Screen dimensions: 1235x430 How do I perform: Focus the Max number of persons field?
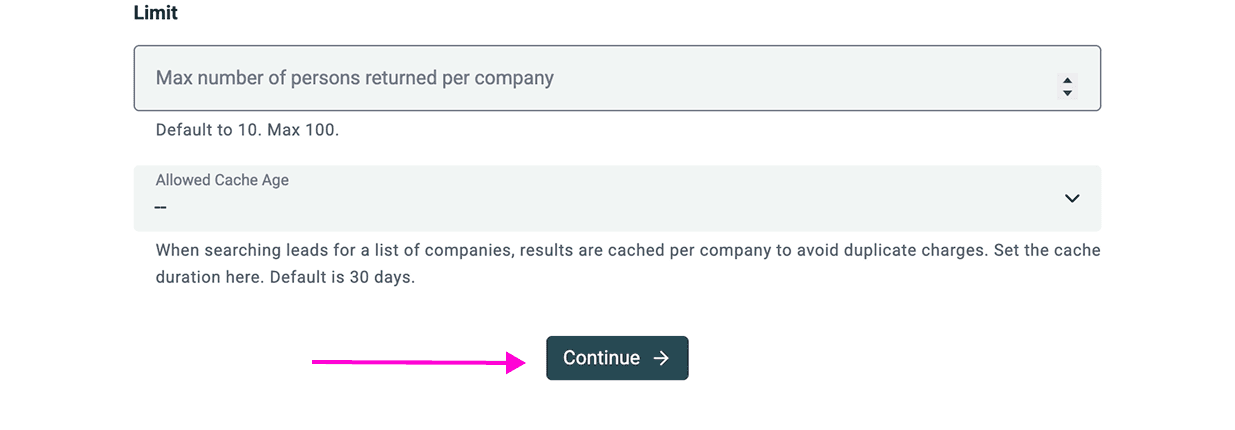(x=600, y=78)
